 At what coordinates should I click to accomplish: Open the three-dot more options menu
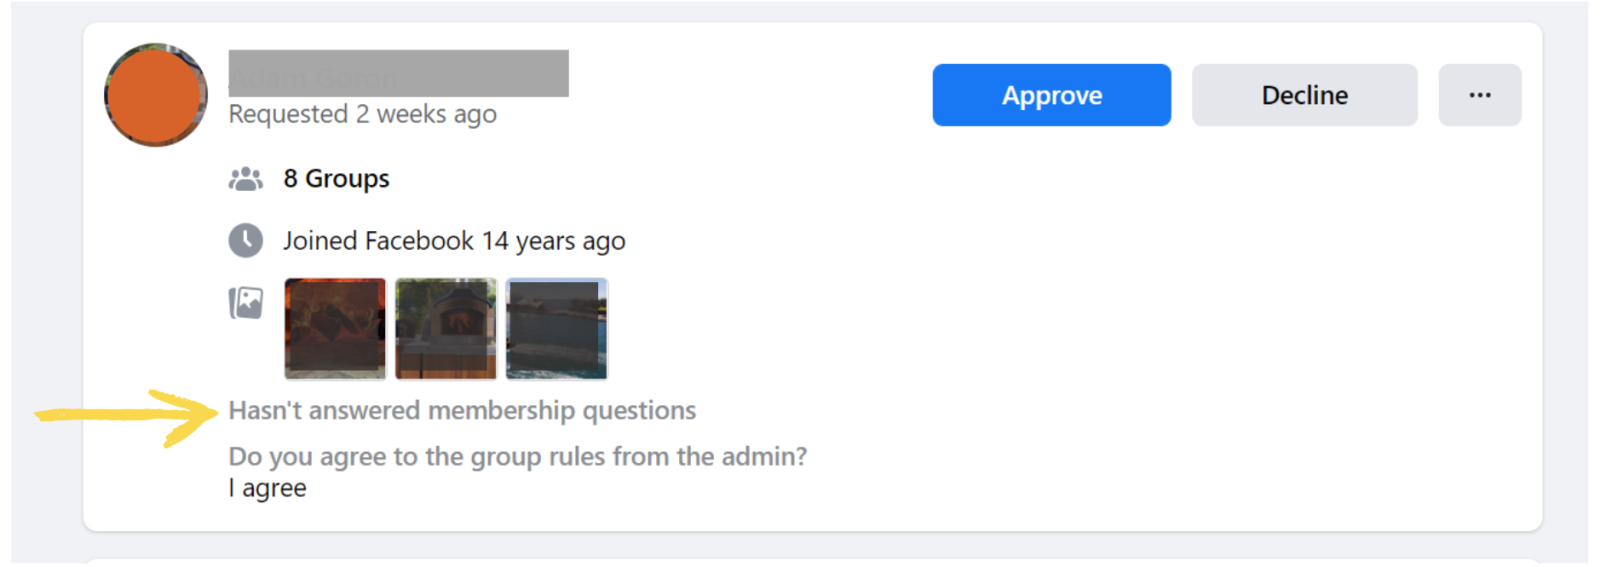(x=1479, y=95)
